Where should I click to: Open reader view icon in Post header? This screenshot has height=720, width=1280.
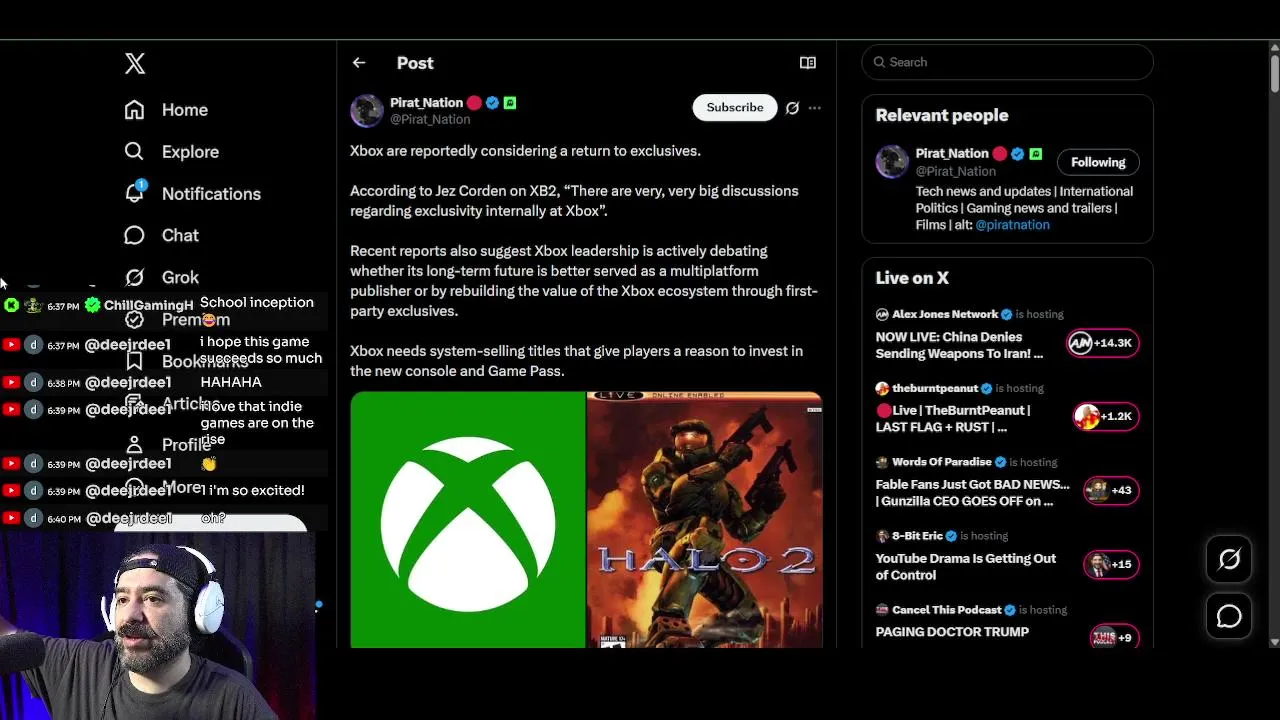808,63
